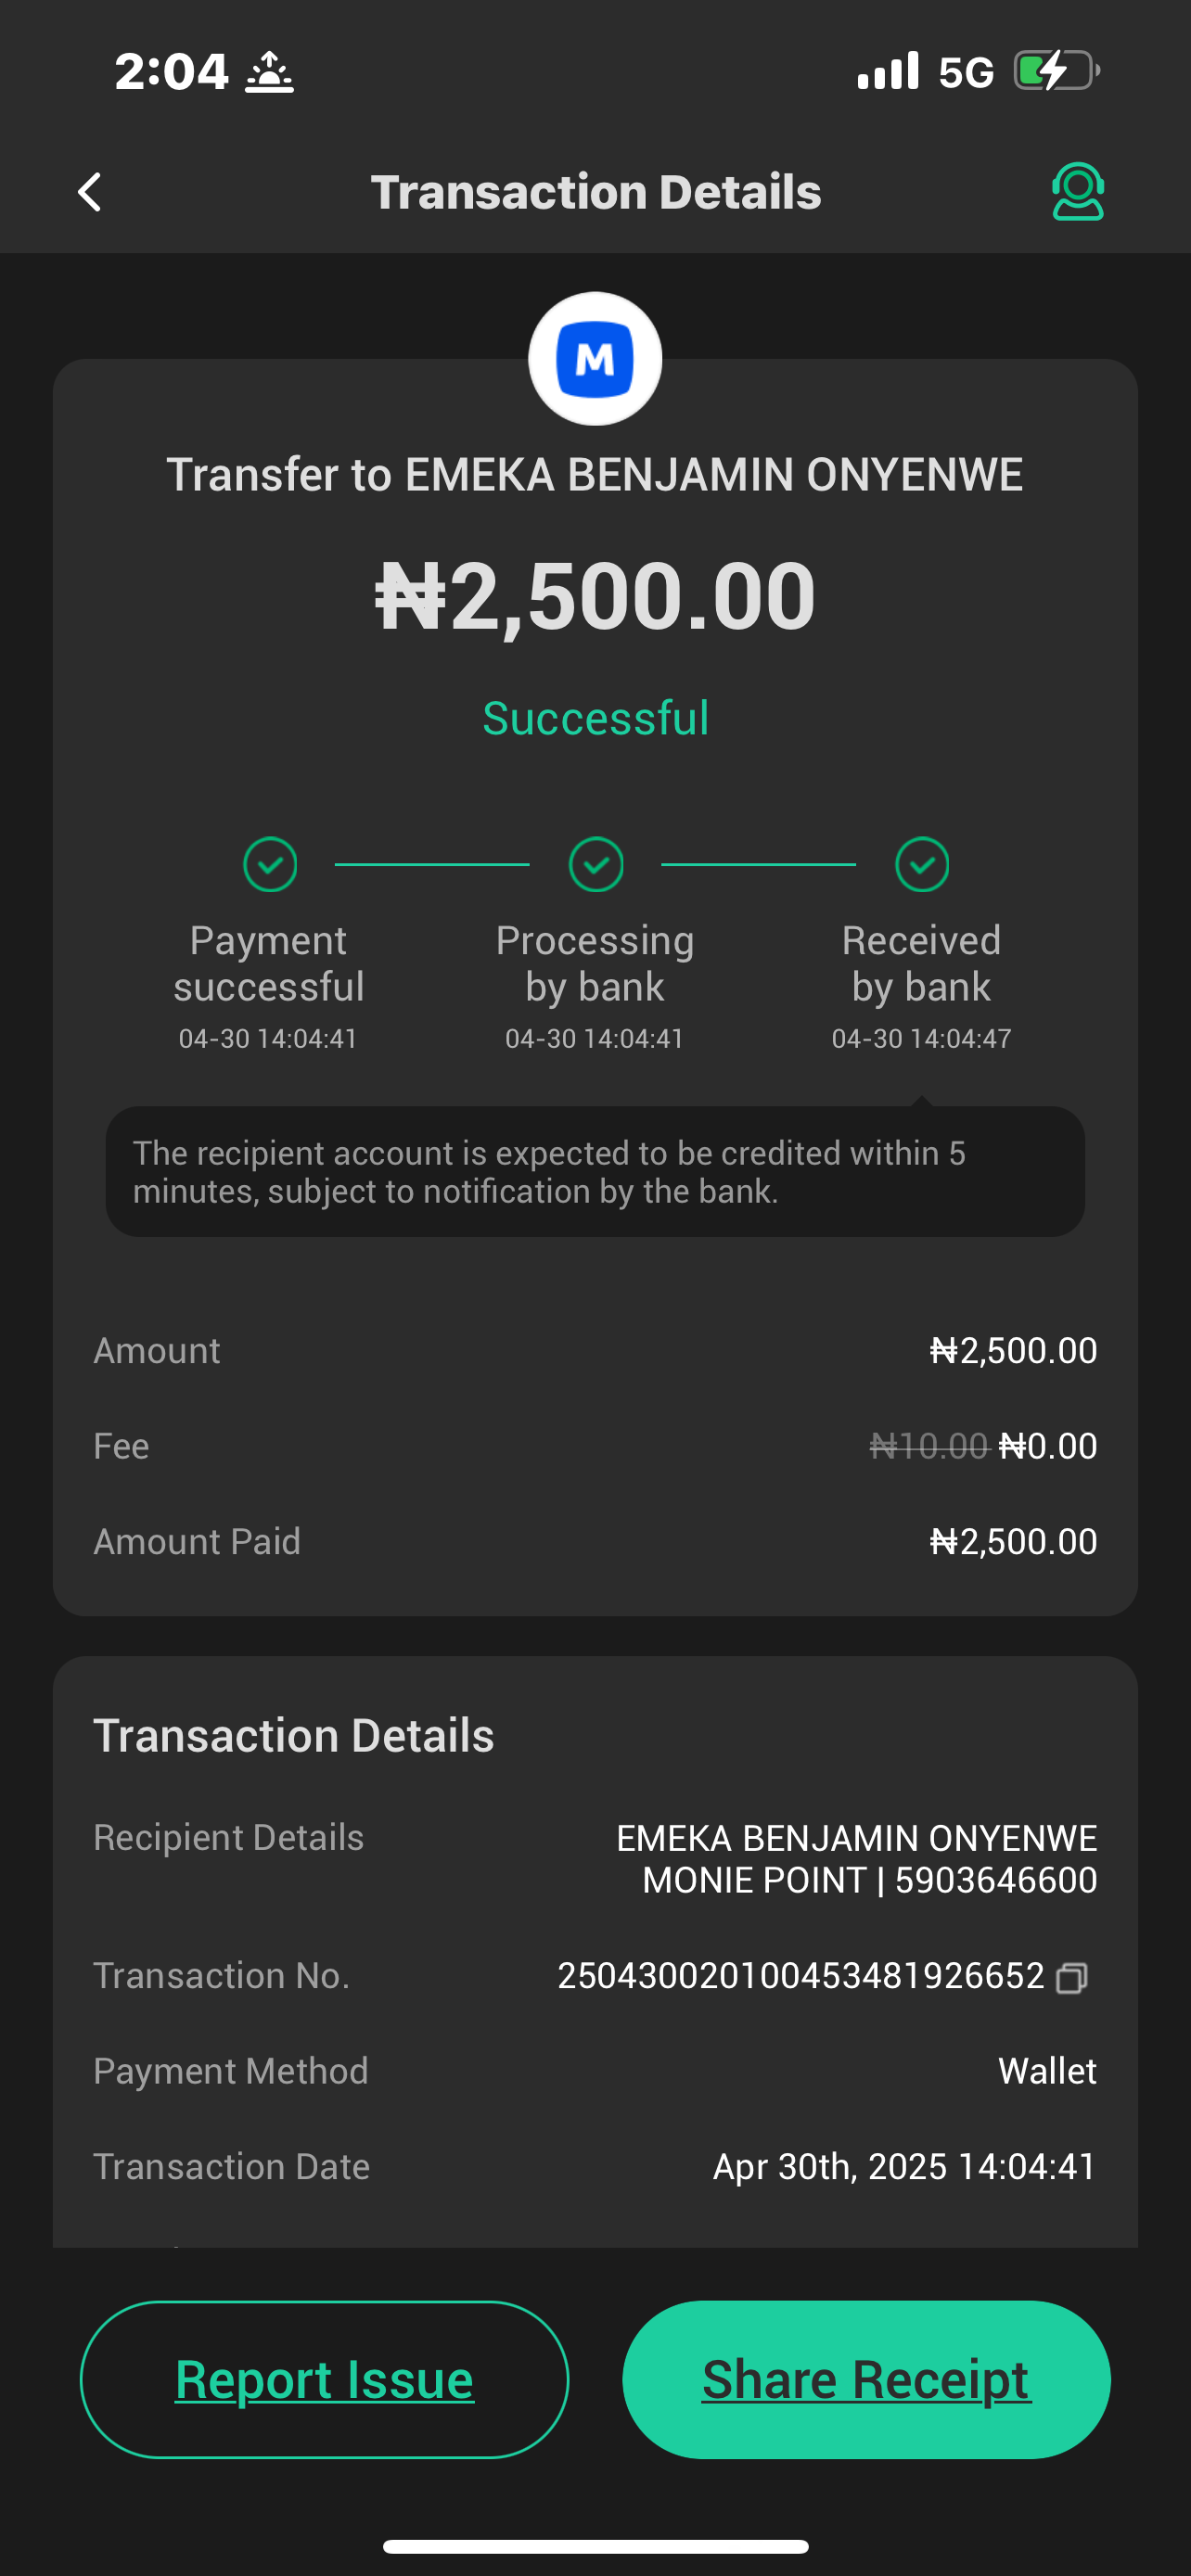Tap the Processing by bank checkmark
The image size is (1191, 2576).
click(596, 864)
